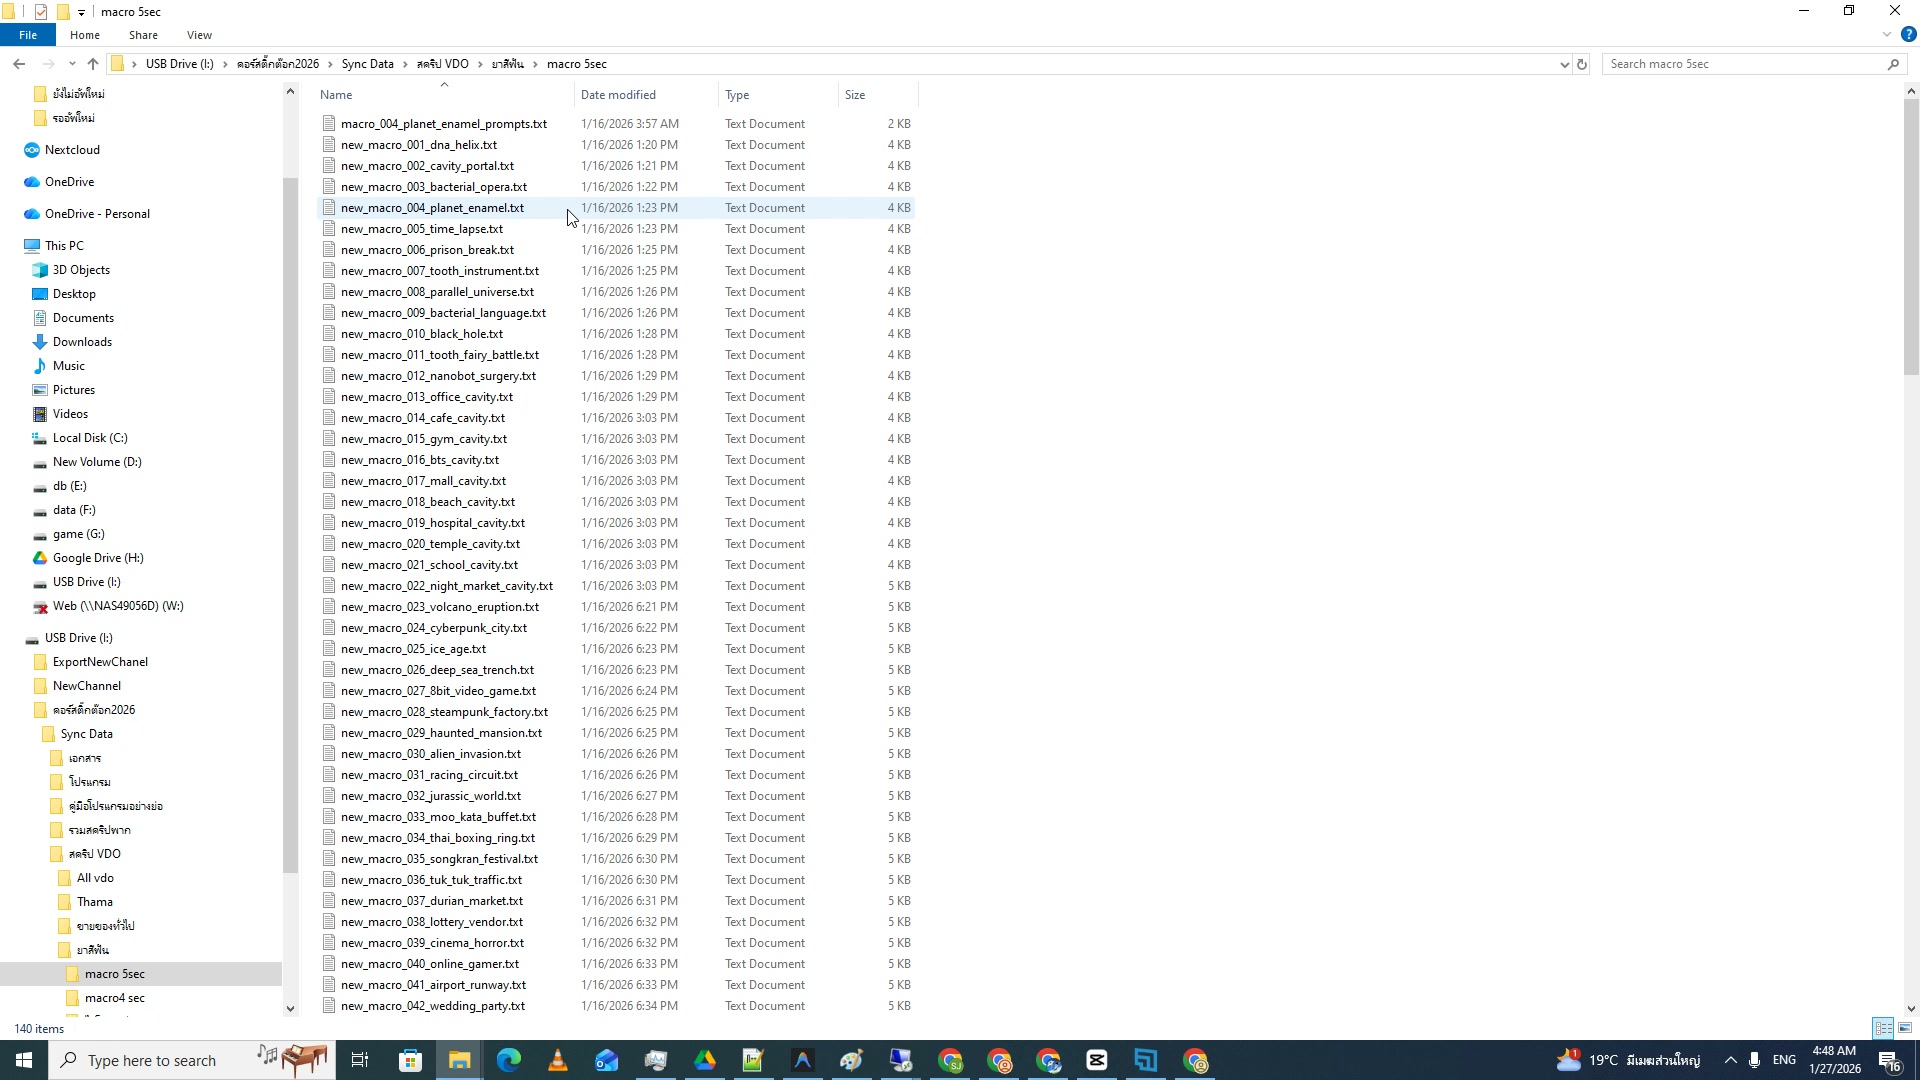Open Outlook from the taskbar
Image resolution: width=1920 pixels, height=1080 pixels.
[x=607, y=1060]
